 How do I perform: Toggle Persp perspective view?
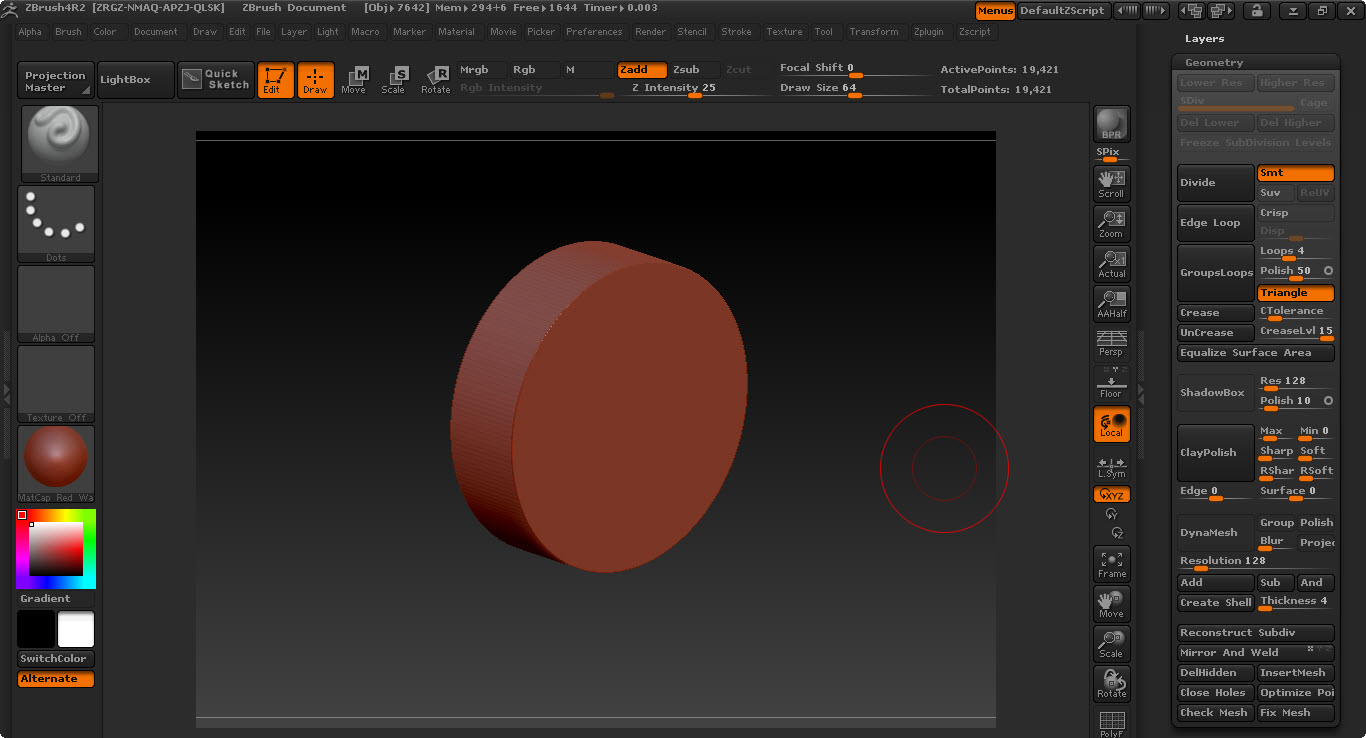tap(1111, 343)
